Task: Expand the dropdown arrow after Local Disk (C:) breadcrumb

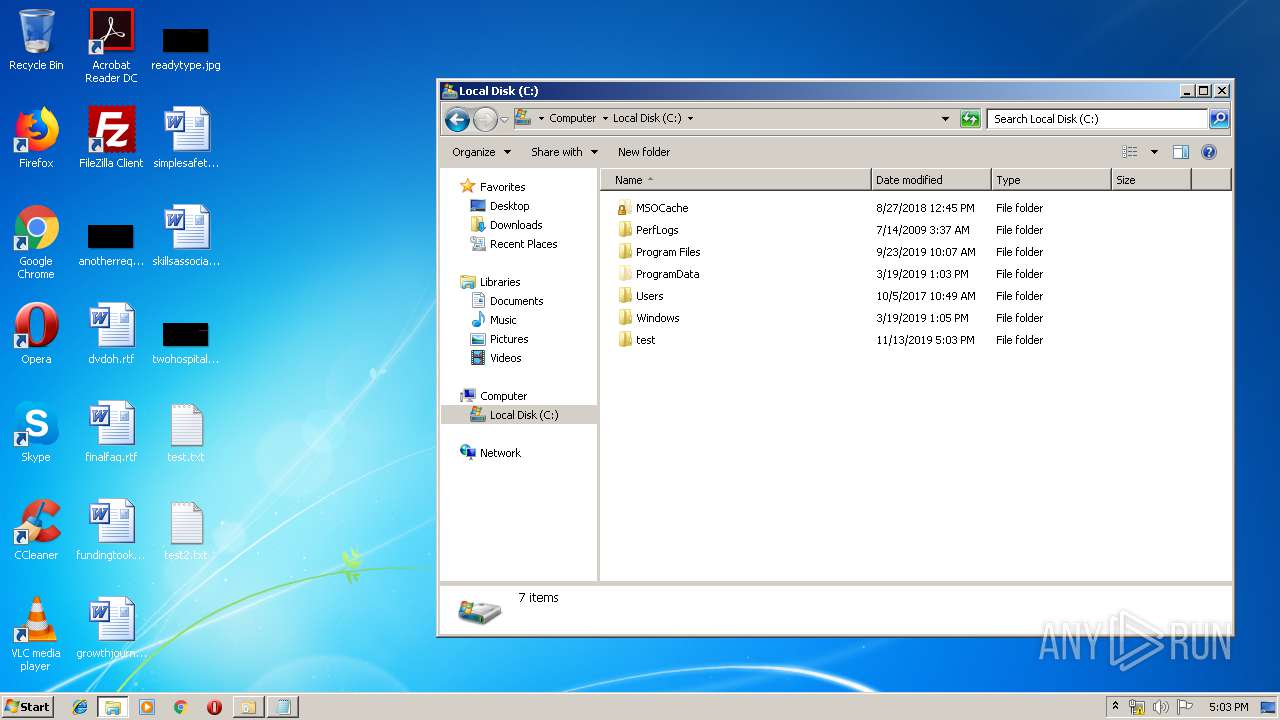Action: click(690, 118)
